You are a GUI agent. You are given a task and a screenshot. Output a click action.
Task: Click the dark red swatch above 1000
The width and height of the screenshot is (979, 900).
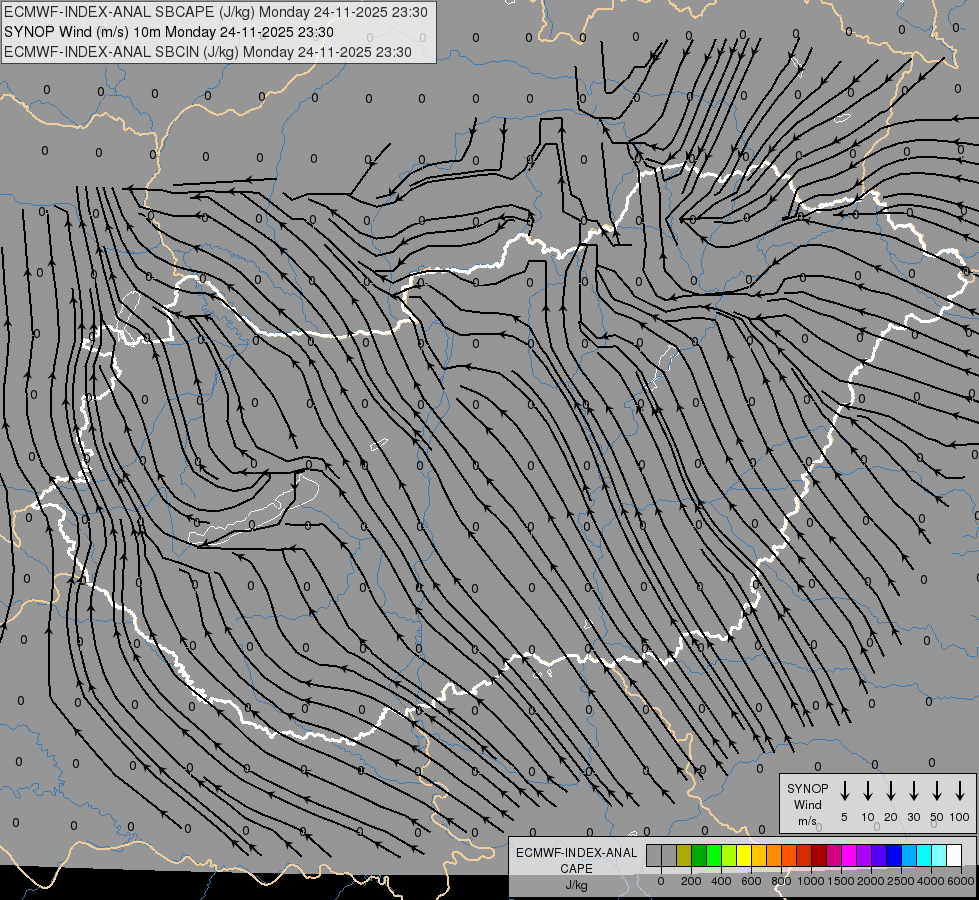(x=819, y=856)
